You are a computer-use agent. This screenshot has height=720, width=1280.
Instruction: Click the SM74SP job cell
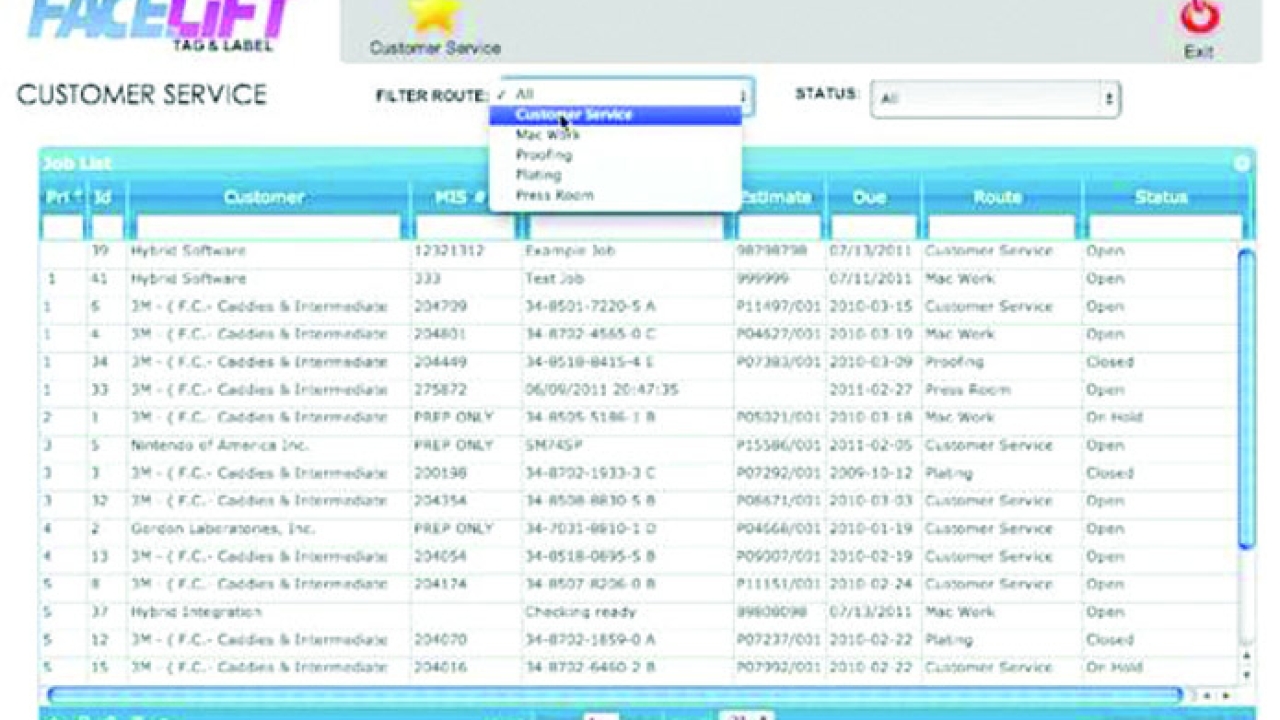tap(553, 445)
